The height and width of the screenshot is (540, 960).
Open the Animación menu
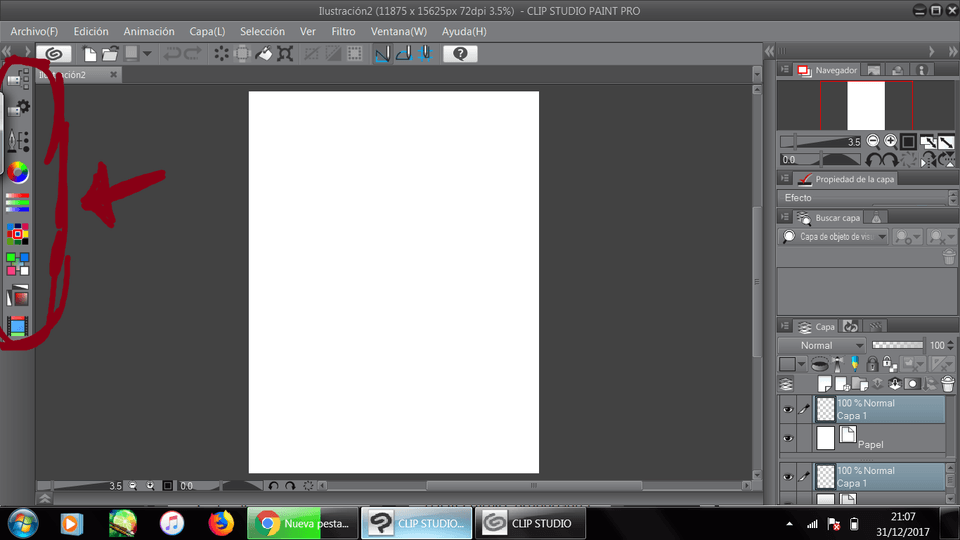coord(149,31)
